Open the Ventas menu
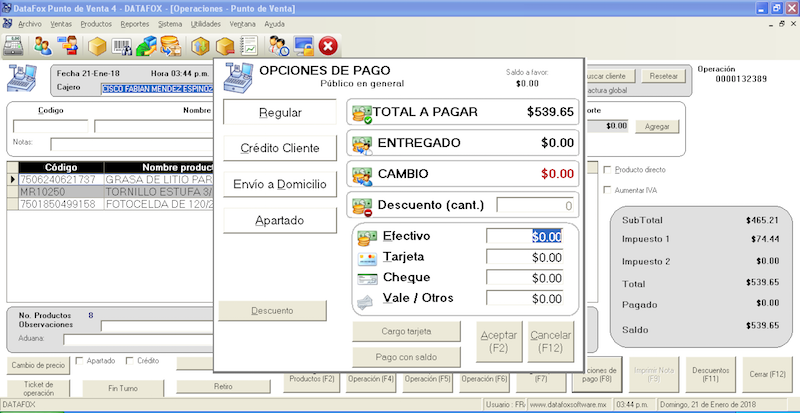 coord(62,22)
